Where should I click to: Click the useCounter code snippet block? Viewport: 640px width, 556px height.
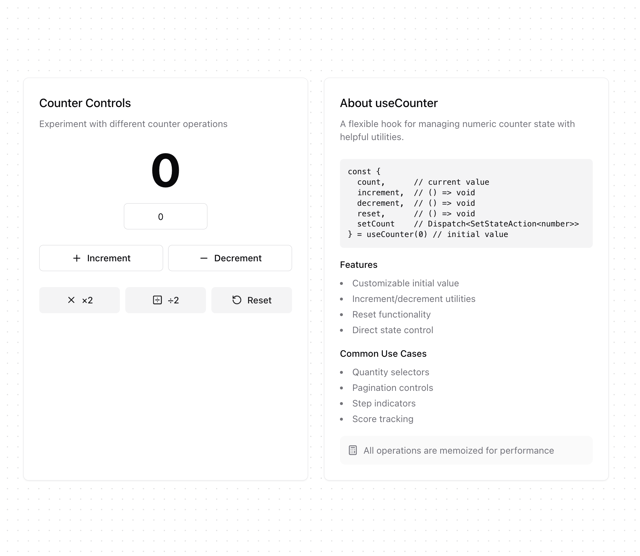(x=466, y=203)
